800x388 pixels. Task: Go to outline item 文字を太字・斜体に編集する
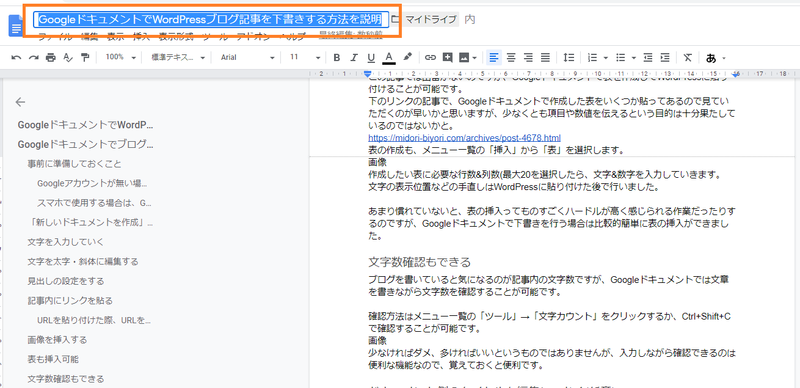83,261
